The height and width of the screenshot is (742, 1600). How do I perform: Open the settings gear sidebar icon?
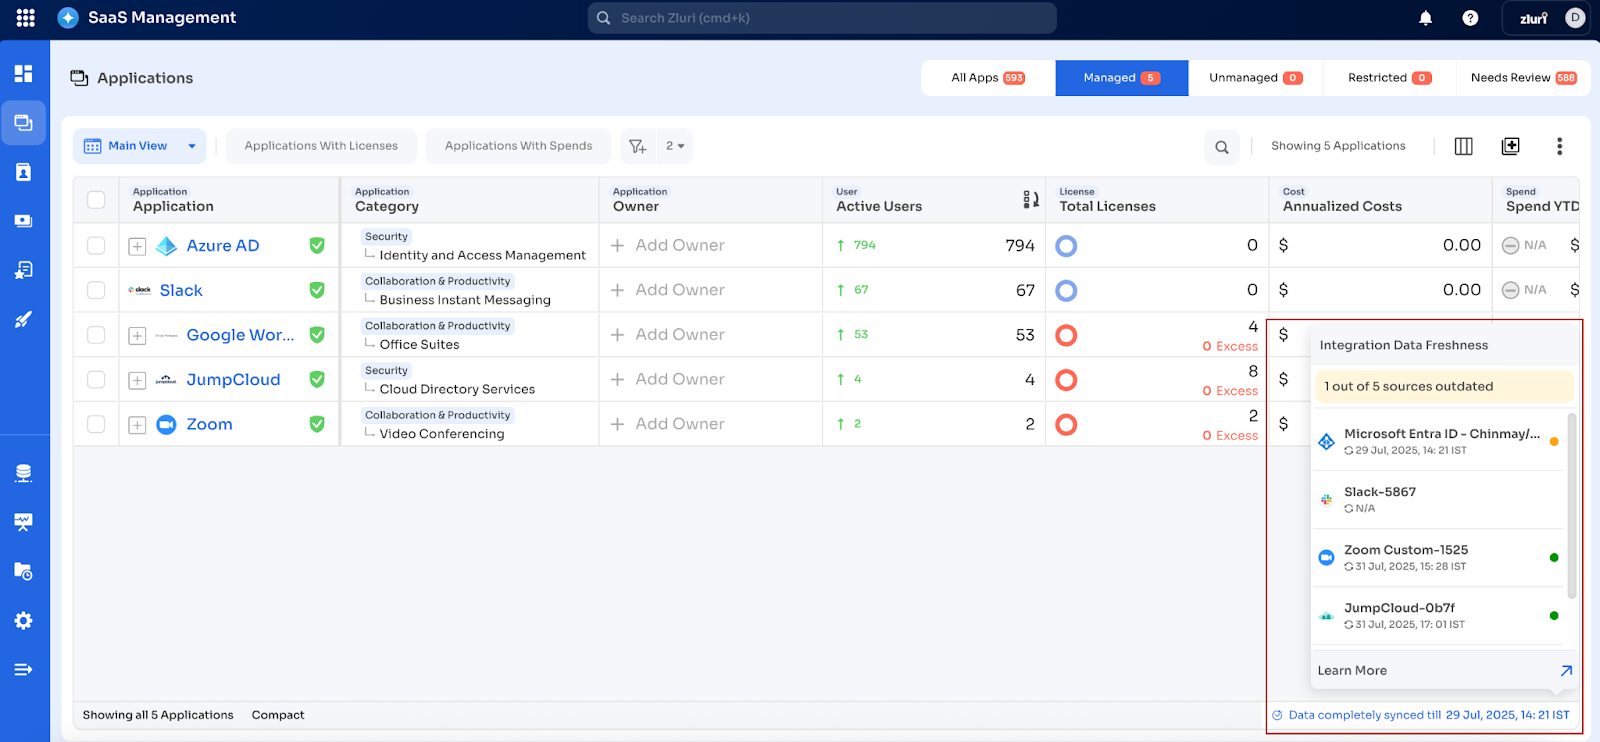coord(24,621)
